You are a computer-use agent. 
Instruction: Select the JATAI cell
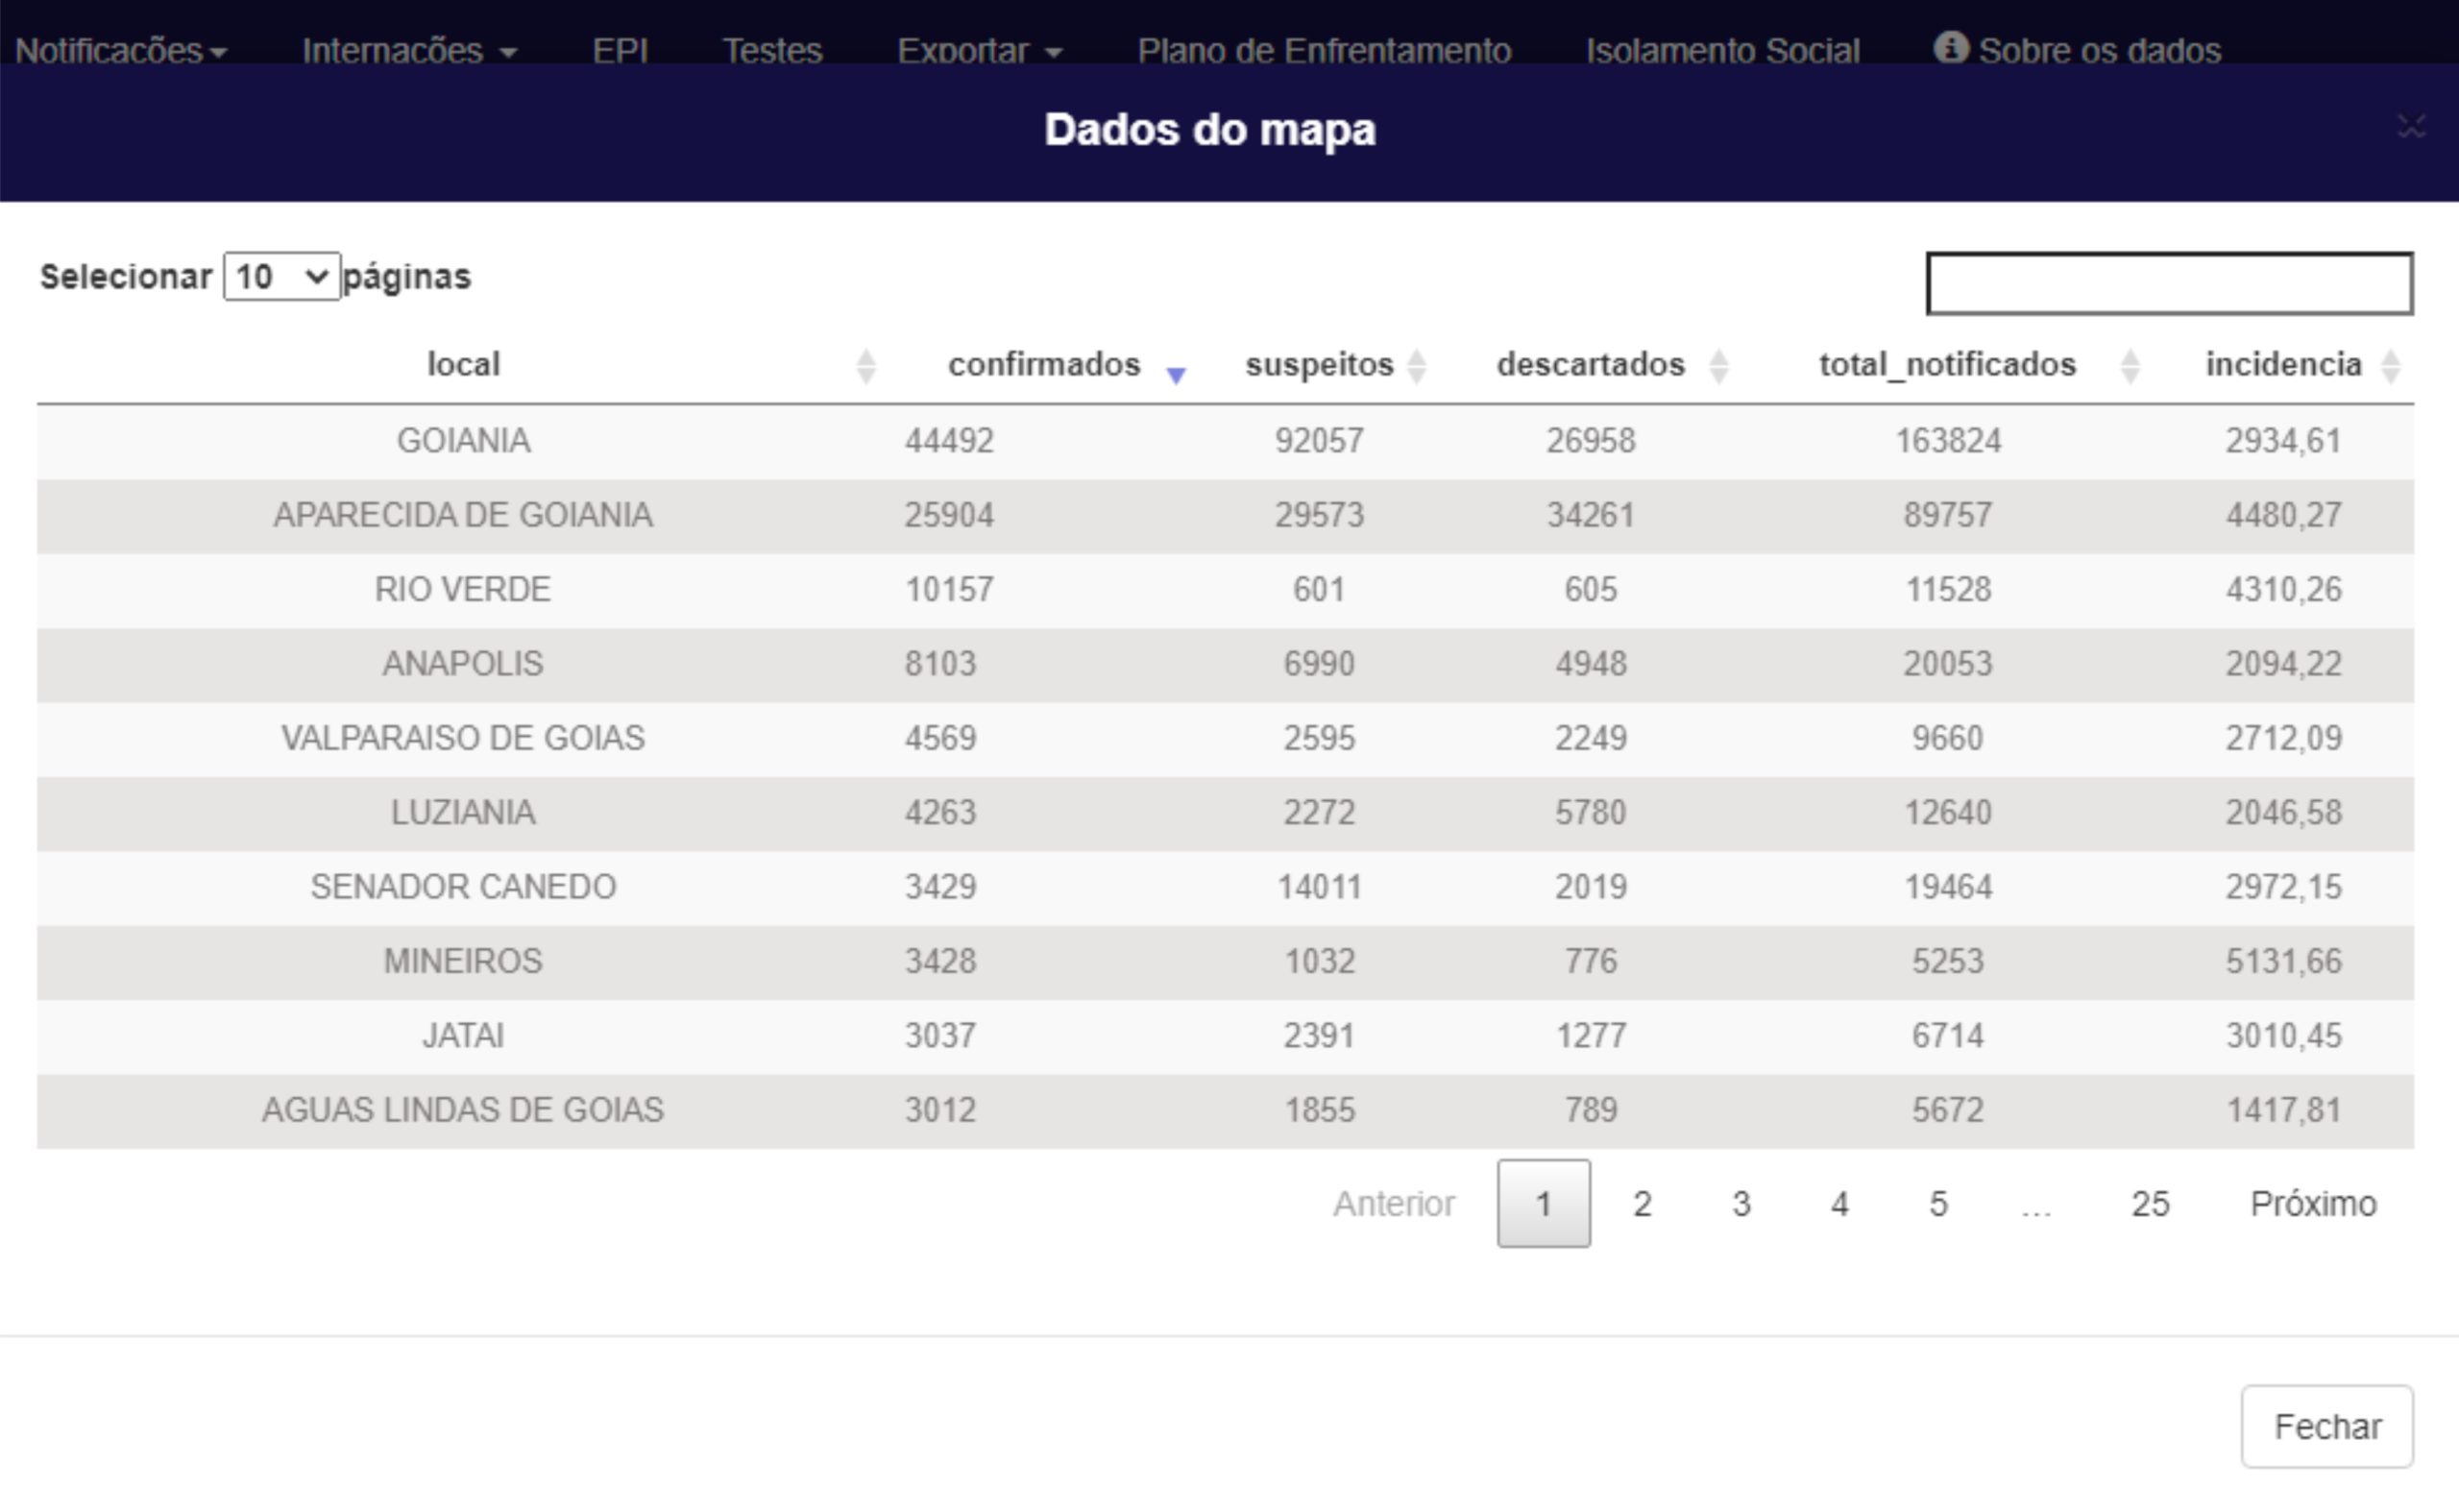pos(463,1036)
